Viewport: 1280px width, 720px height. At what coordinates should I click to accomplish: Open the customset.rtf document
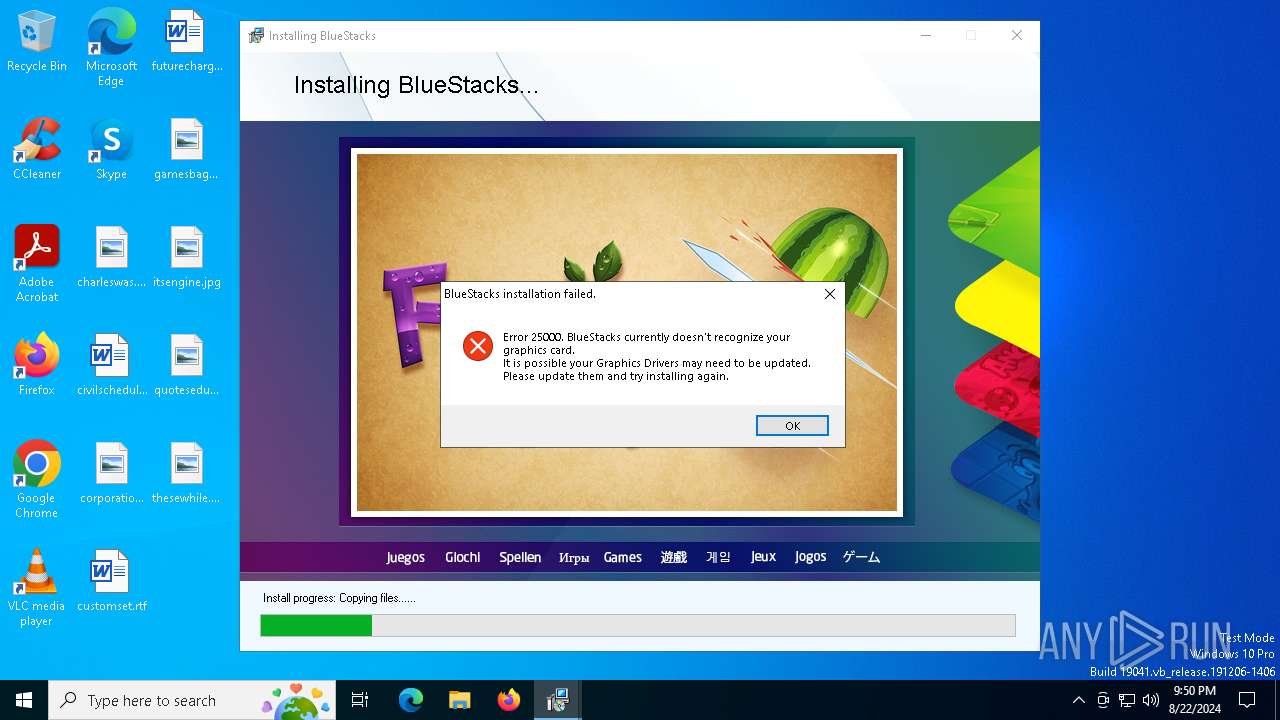coord(111,582)
